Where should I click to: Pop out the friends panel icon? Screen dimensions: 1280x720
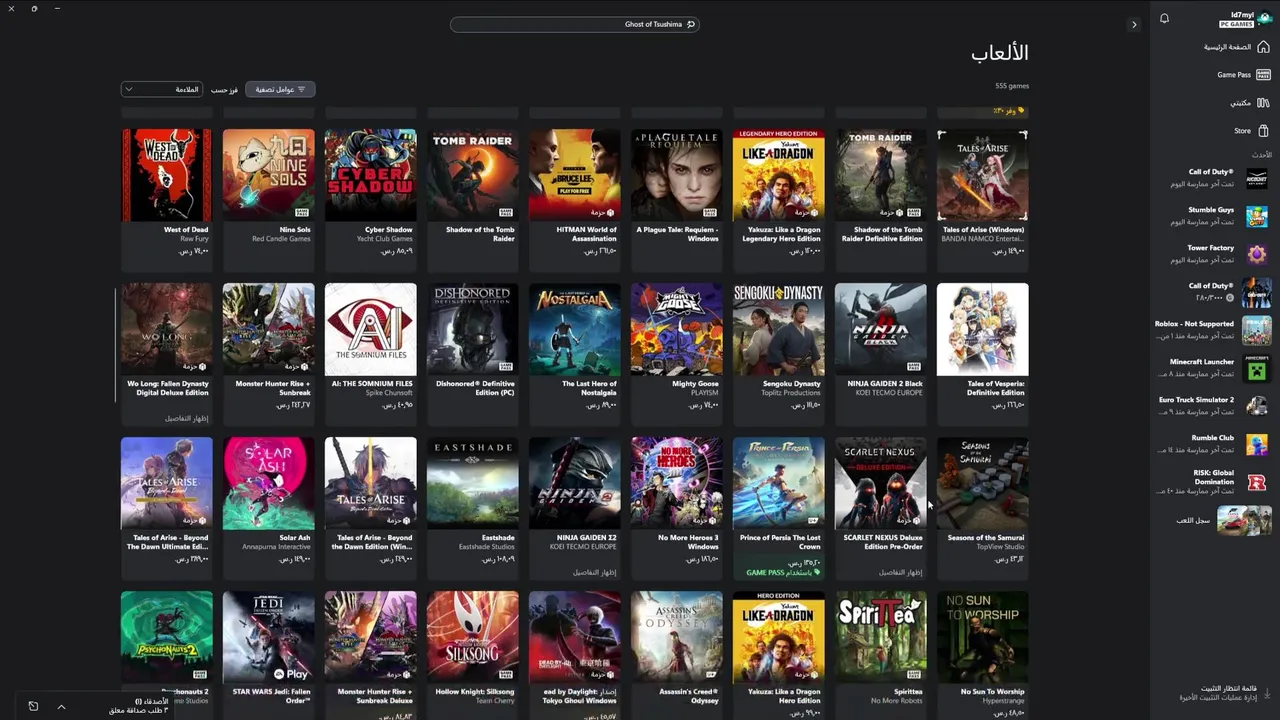(33, 706)
